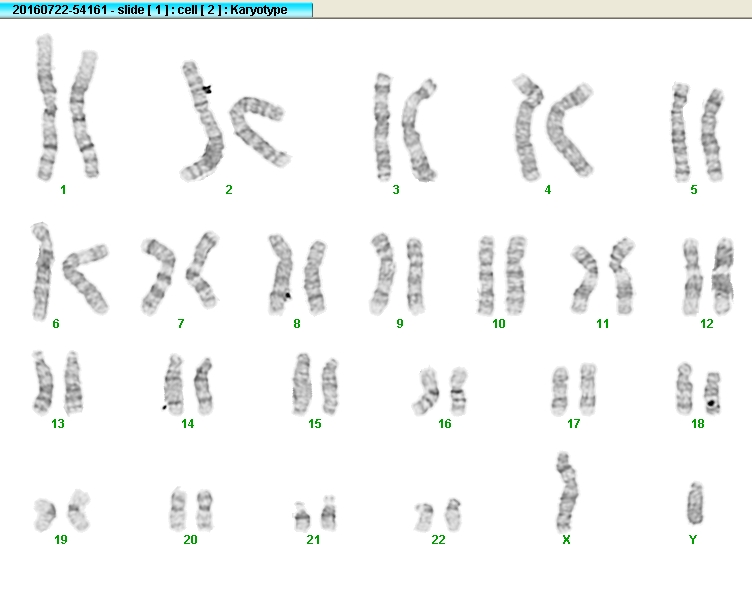Select the karyotype window title tab
752x595 pixels.
pos(156,10)
